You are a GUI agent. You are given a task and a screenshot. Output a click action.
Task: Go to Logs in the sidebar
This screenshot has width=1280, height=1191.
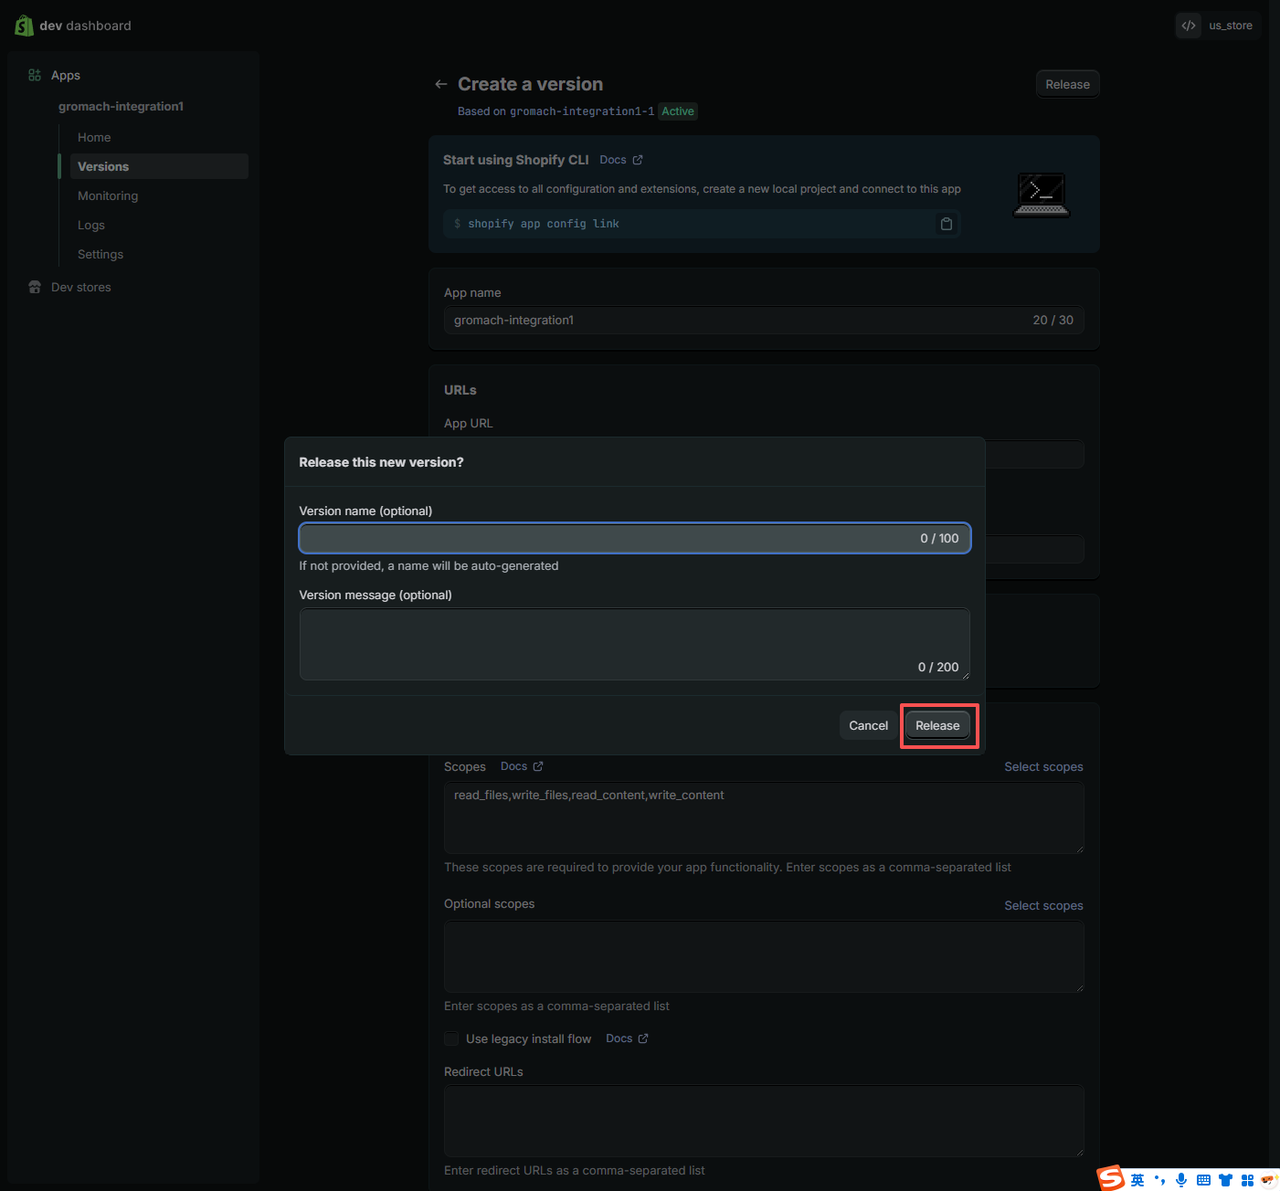[x=91, y=225]
